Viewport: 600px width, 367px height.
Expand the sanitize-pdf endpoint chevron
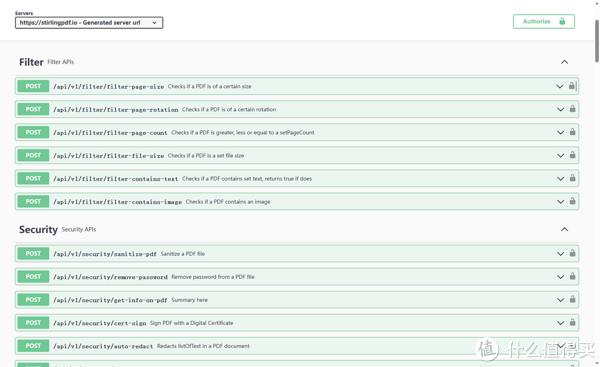561,254
